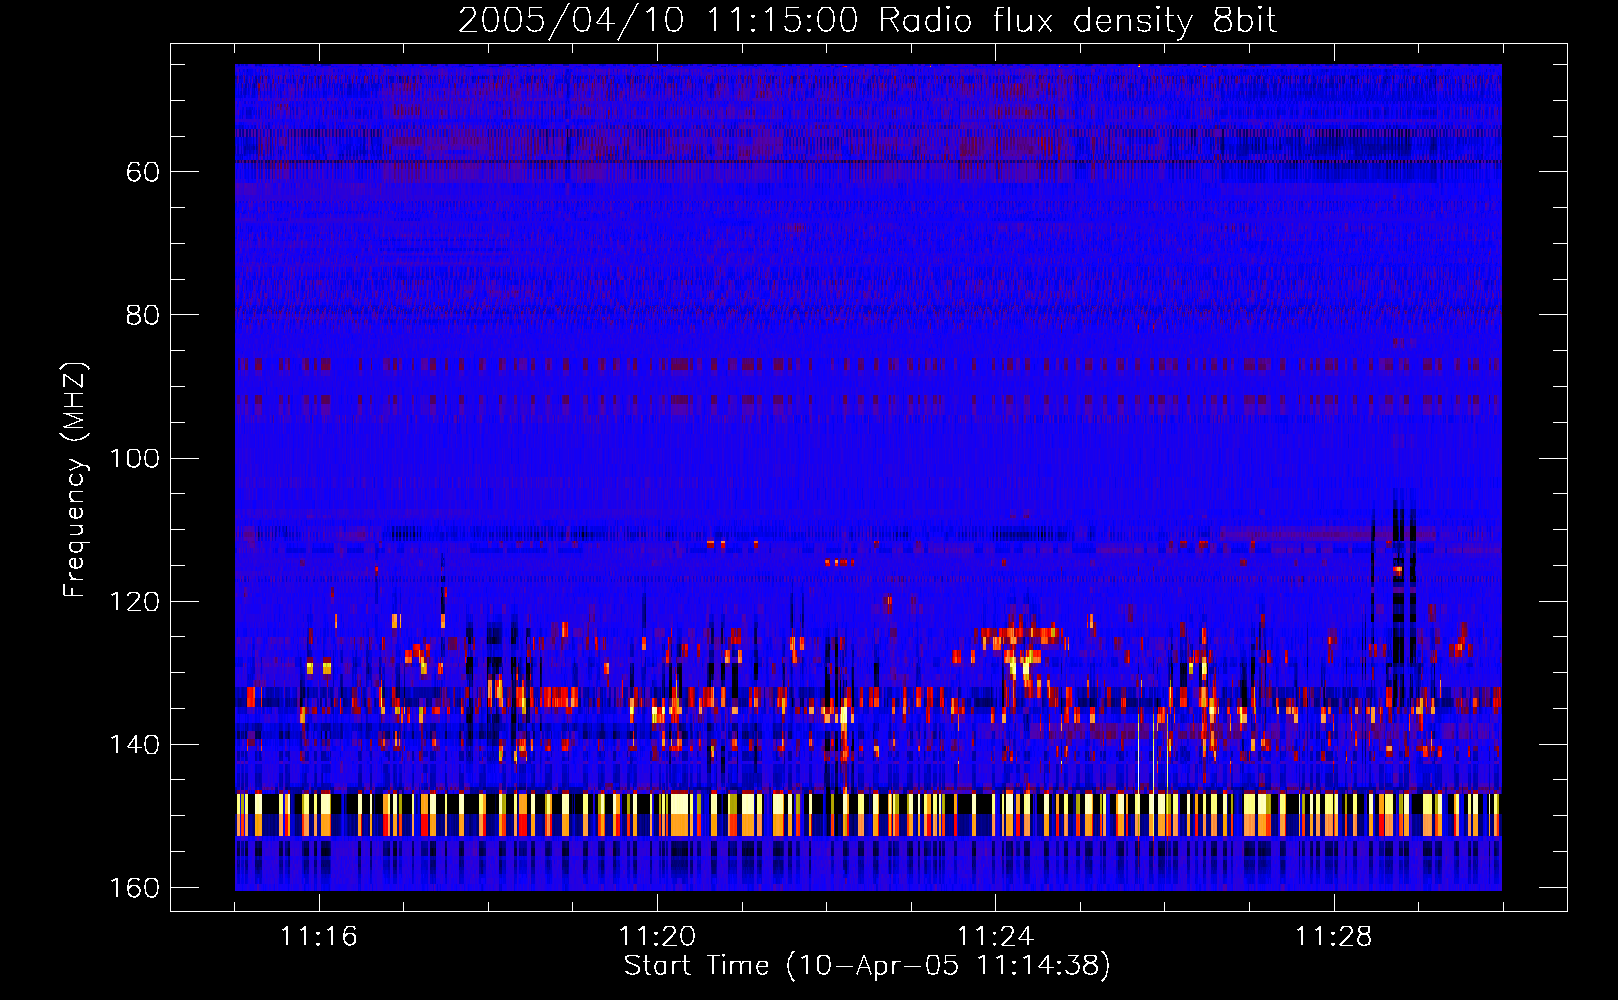Viewport: 1618px width, 1000px height.
Task: Select the 'Frequency (MHZ)' y-axis label
Action: point(75,480)
